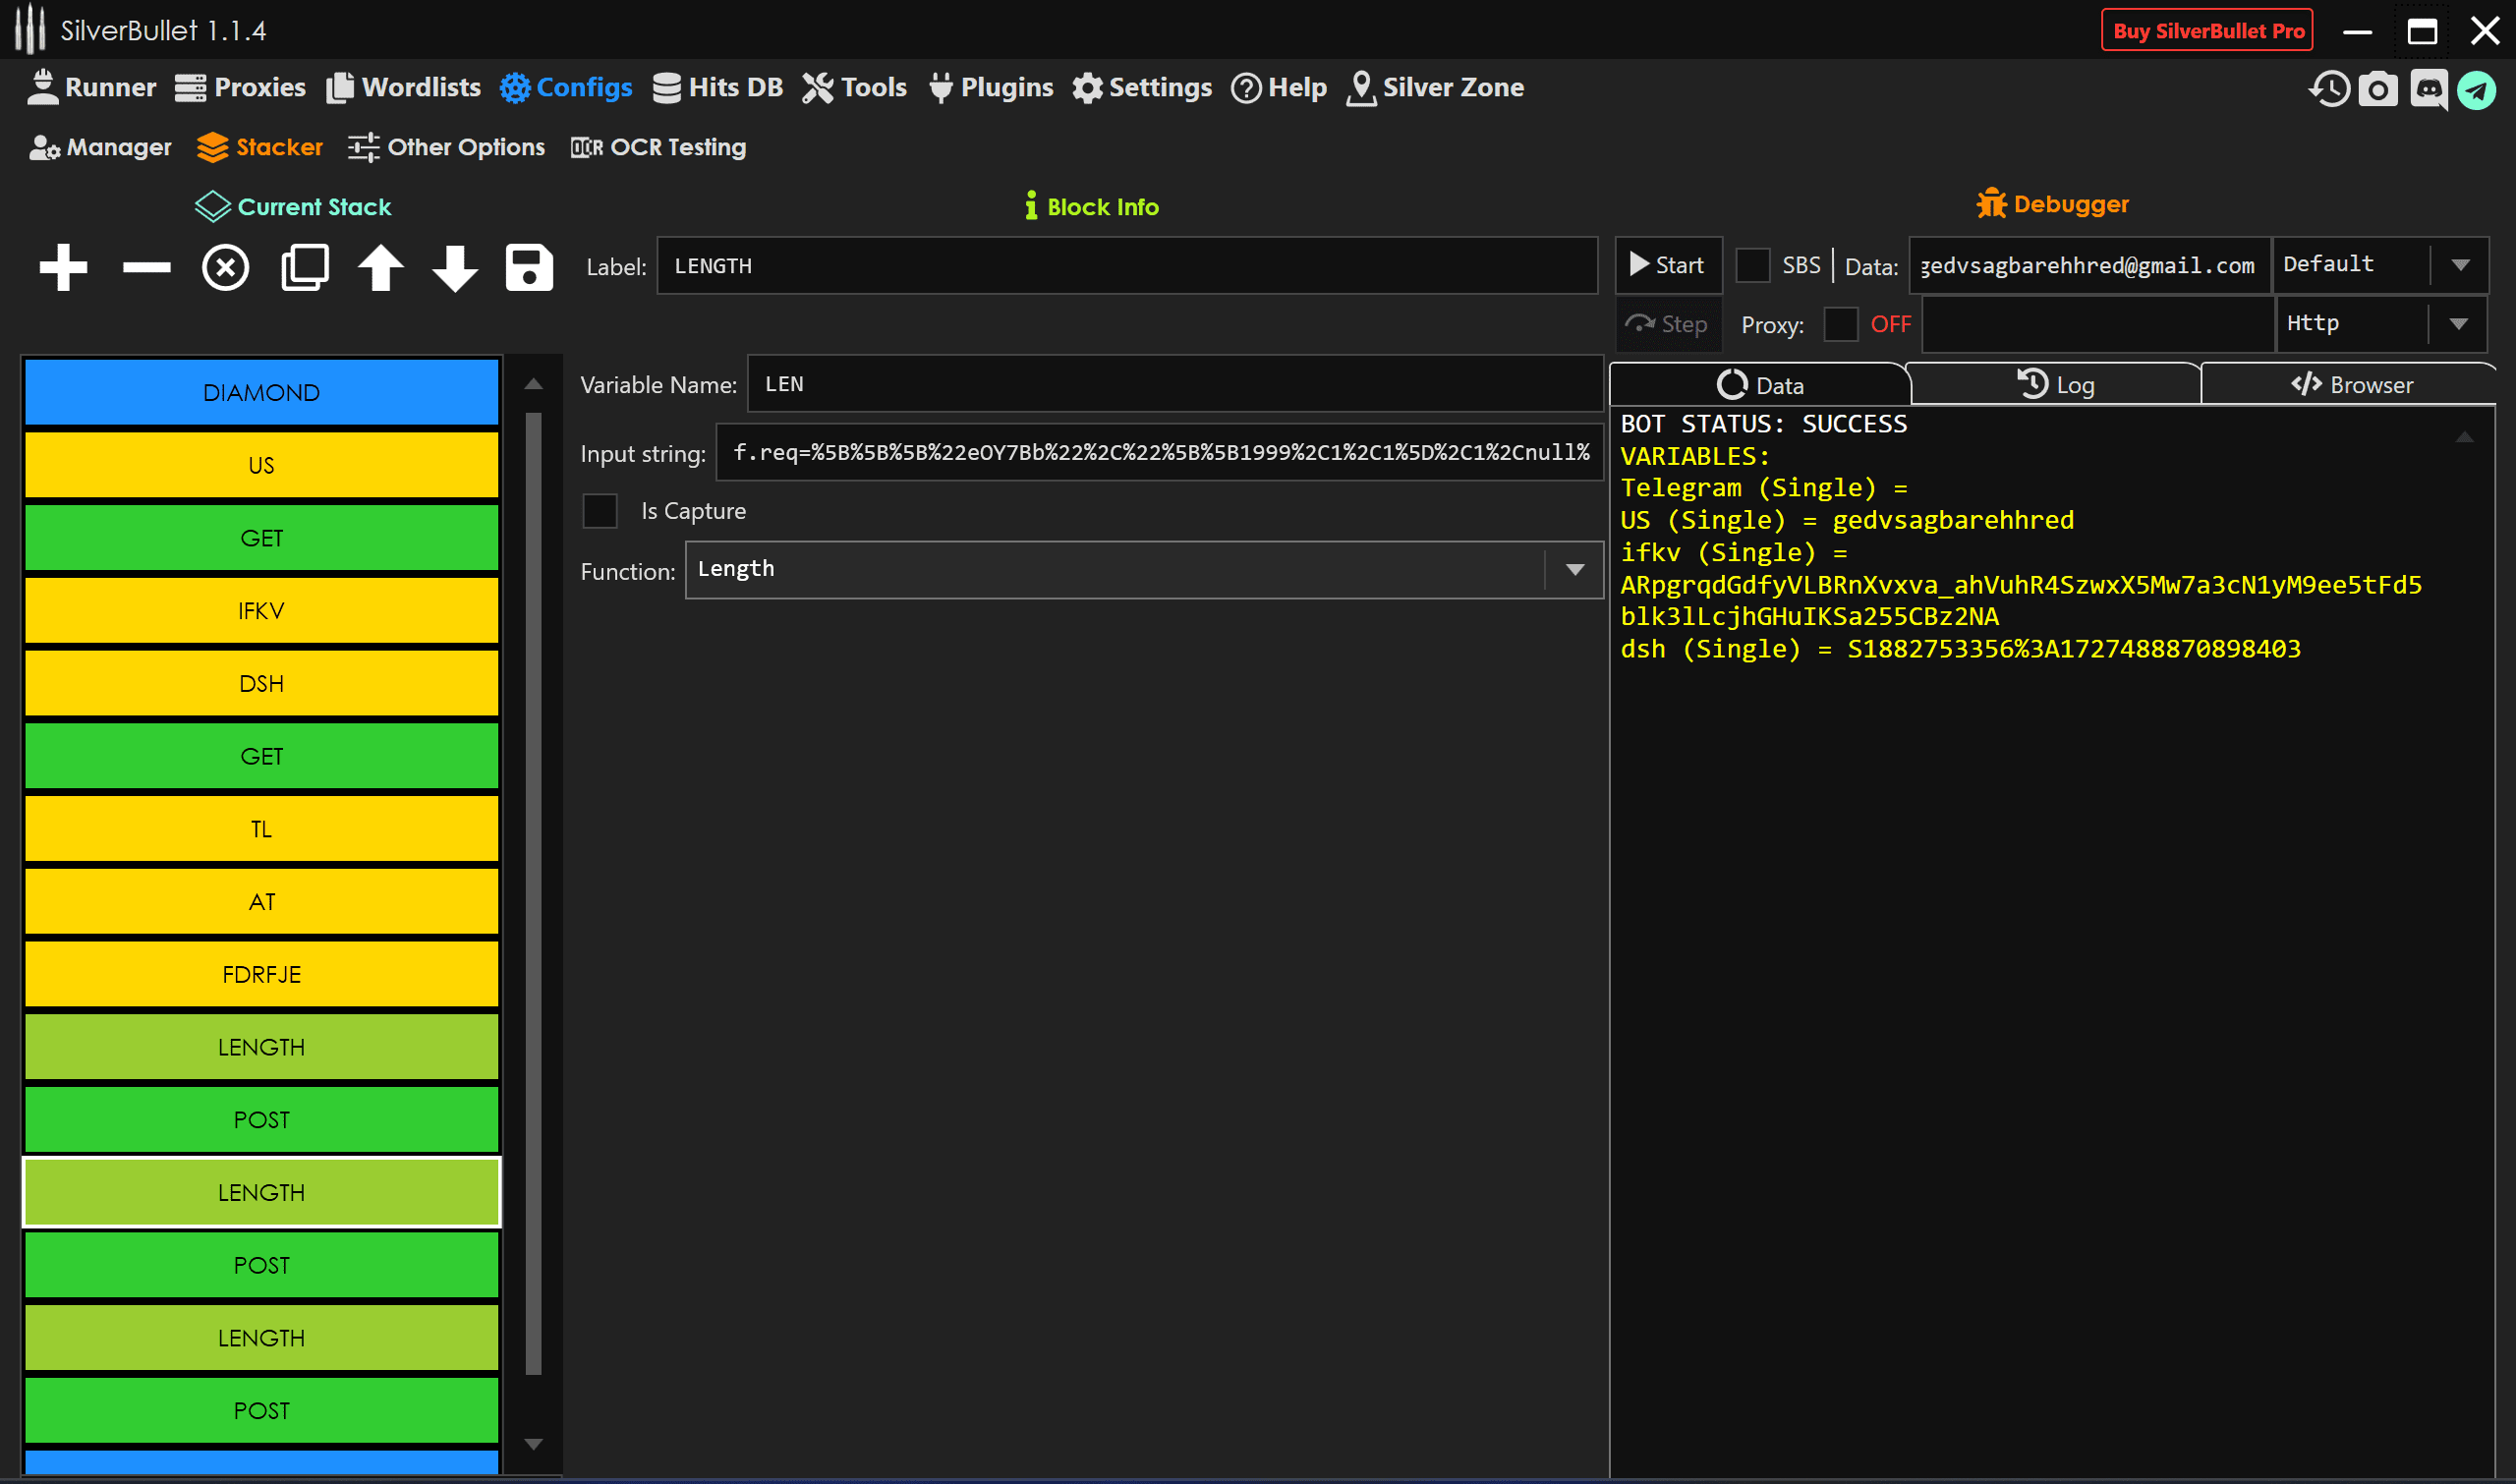The width and height of the screenshot is (2516, 1484).
Task: Expand the Function Length dropdown
Action: (x=1574, y=570)
